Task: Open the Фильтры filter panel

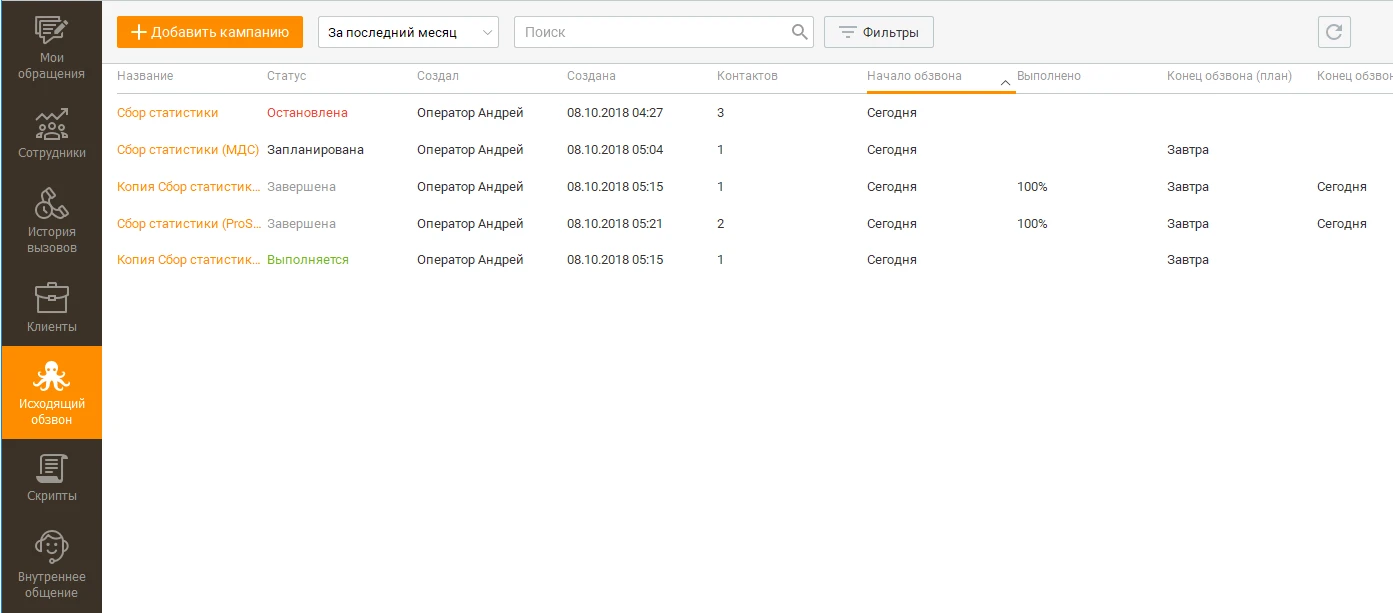Action: click(878, 32)
